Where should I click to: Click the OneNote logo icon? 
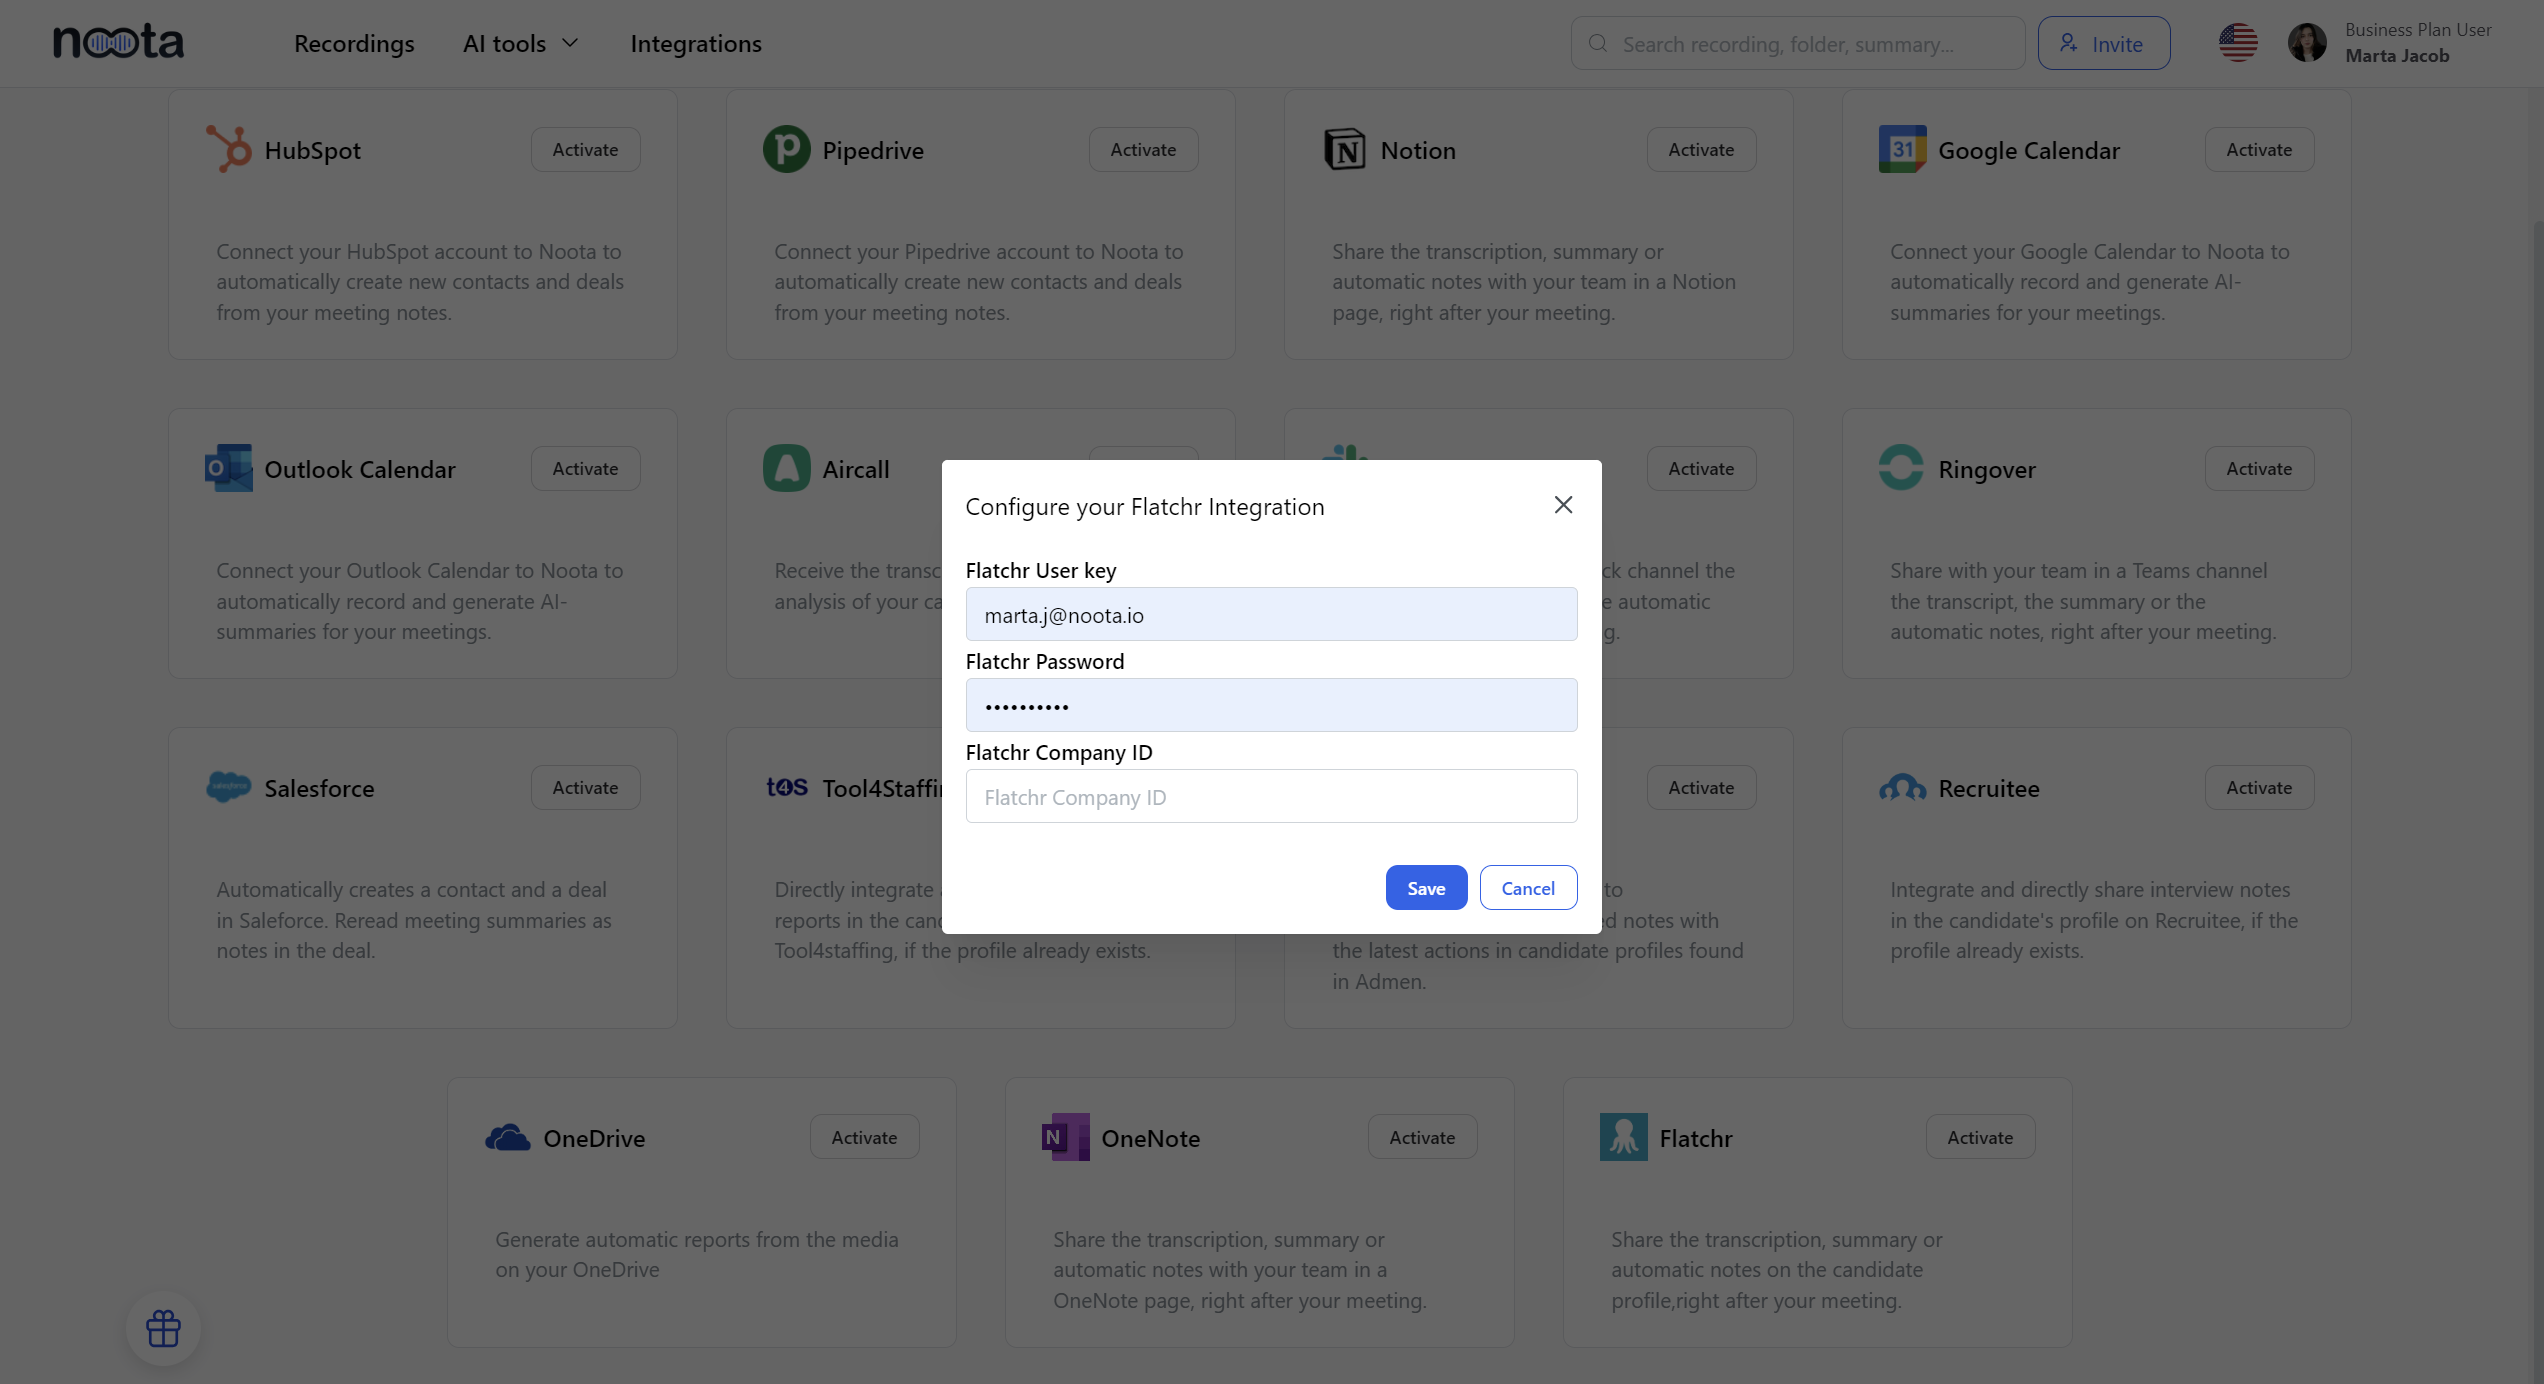point(1065,1137)
